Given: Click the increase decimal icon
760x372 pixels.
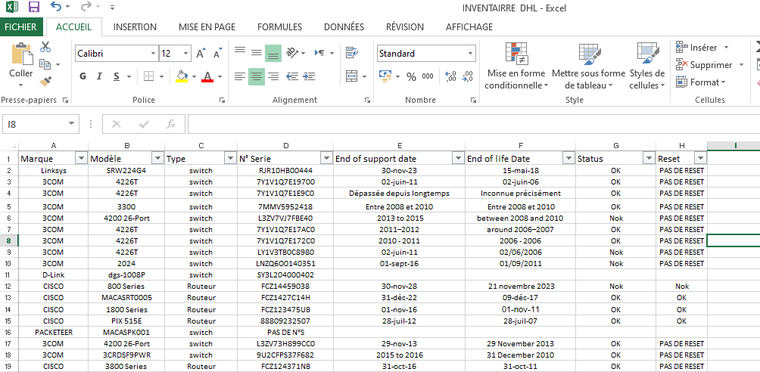Looking at the screenshot, I should 450,76.
